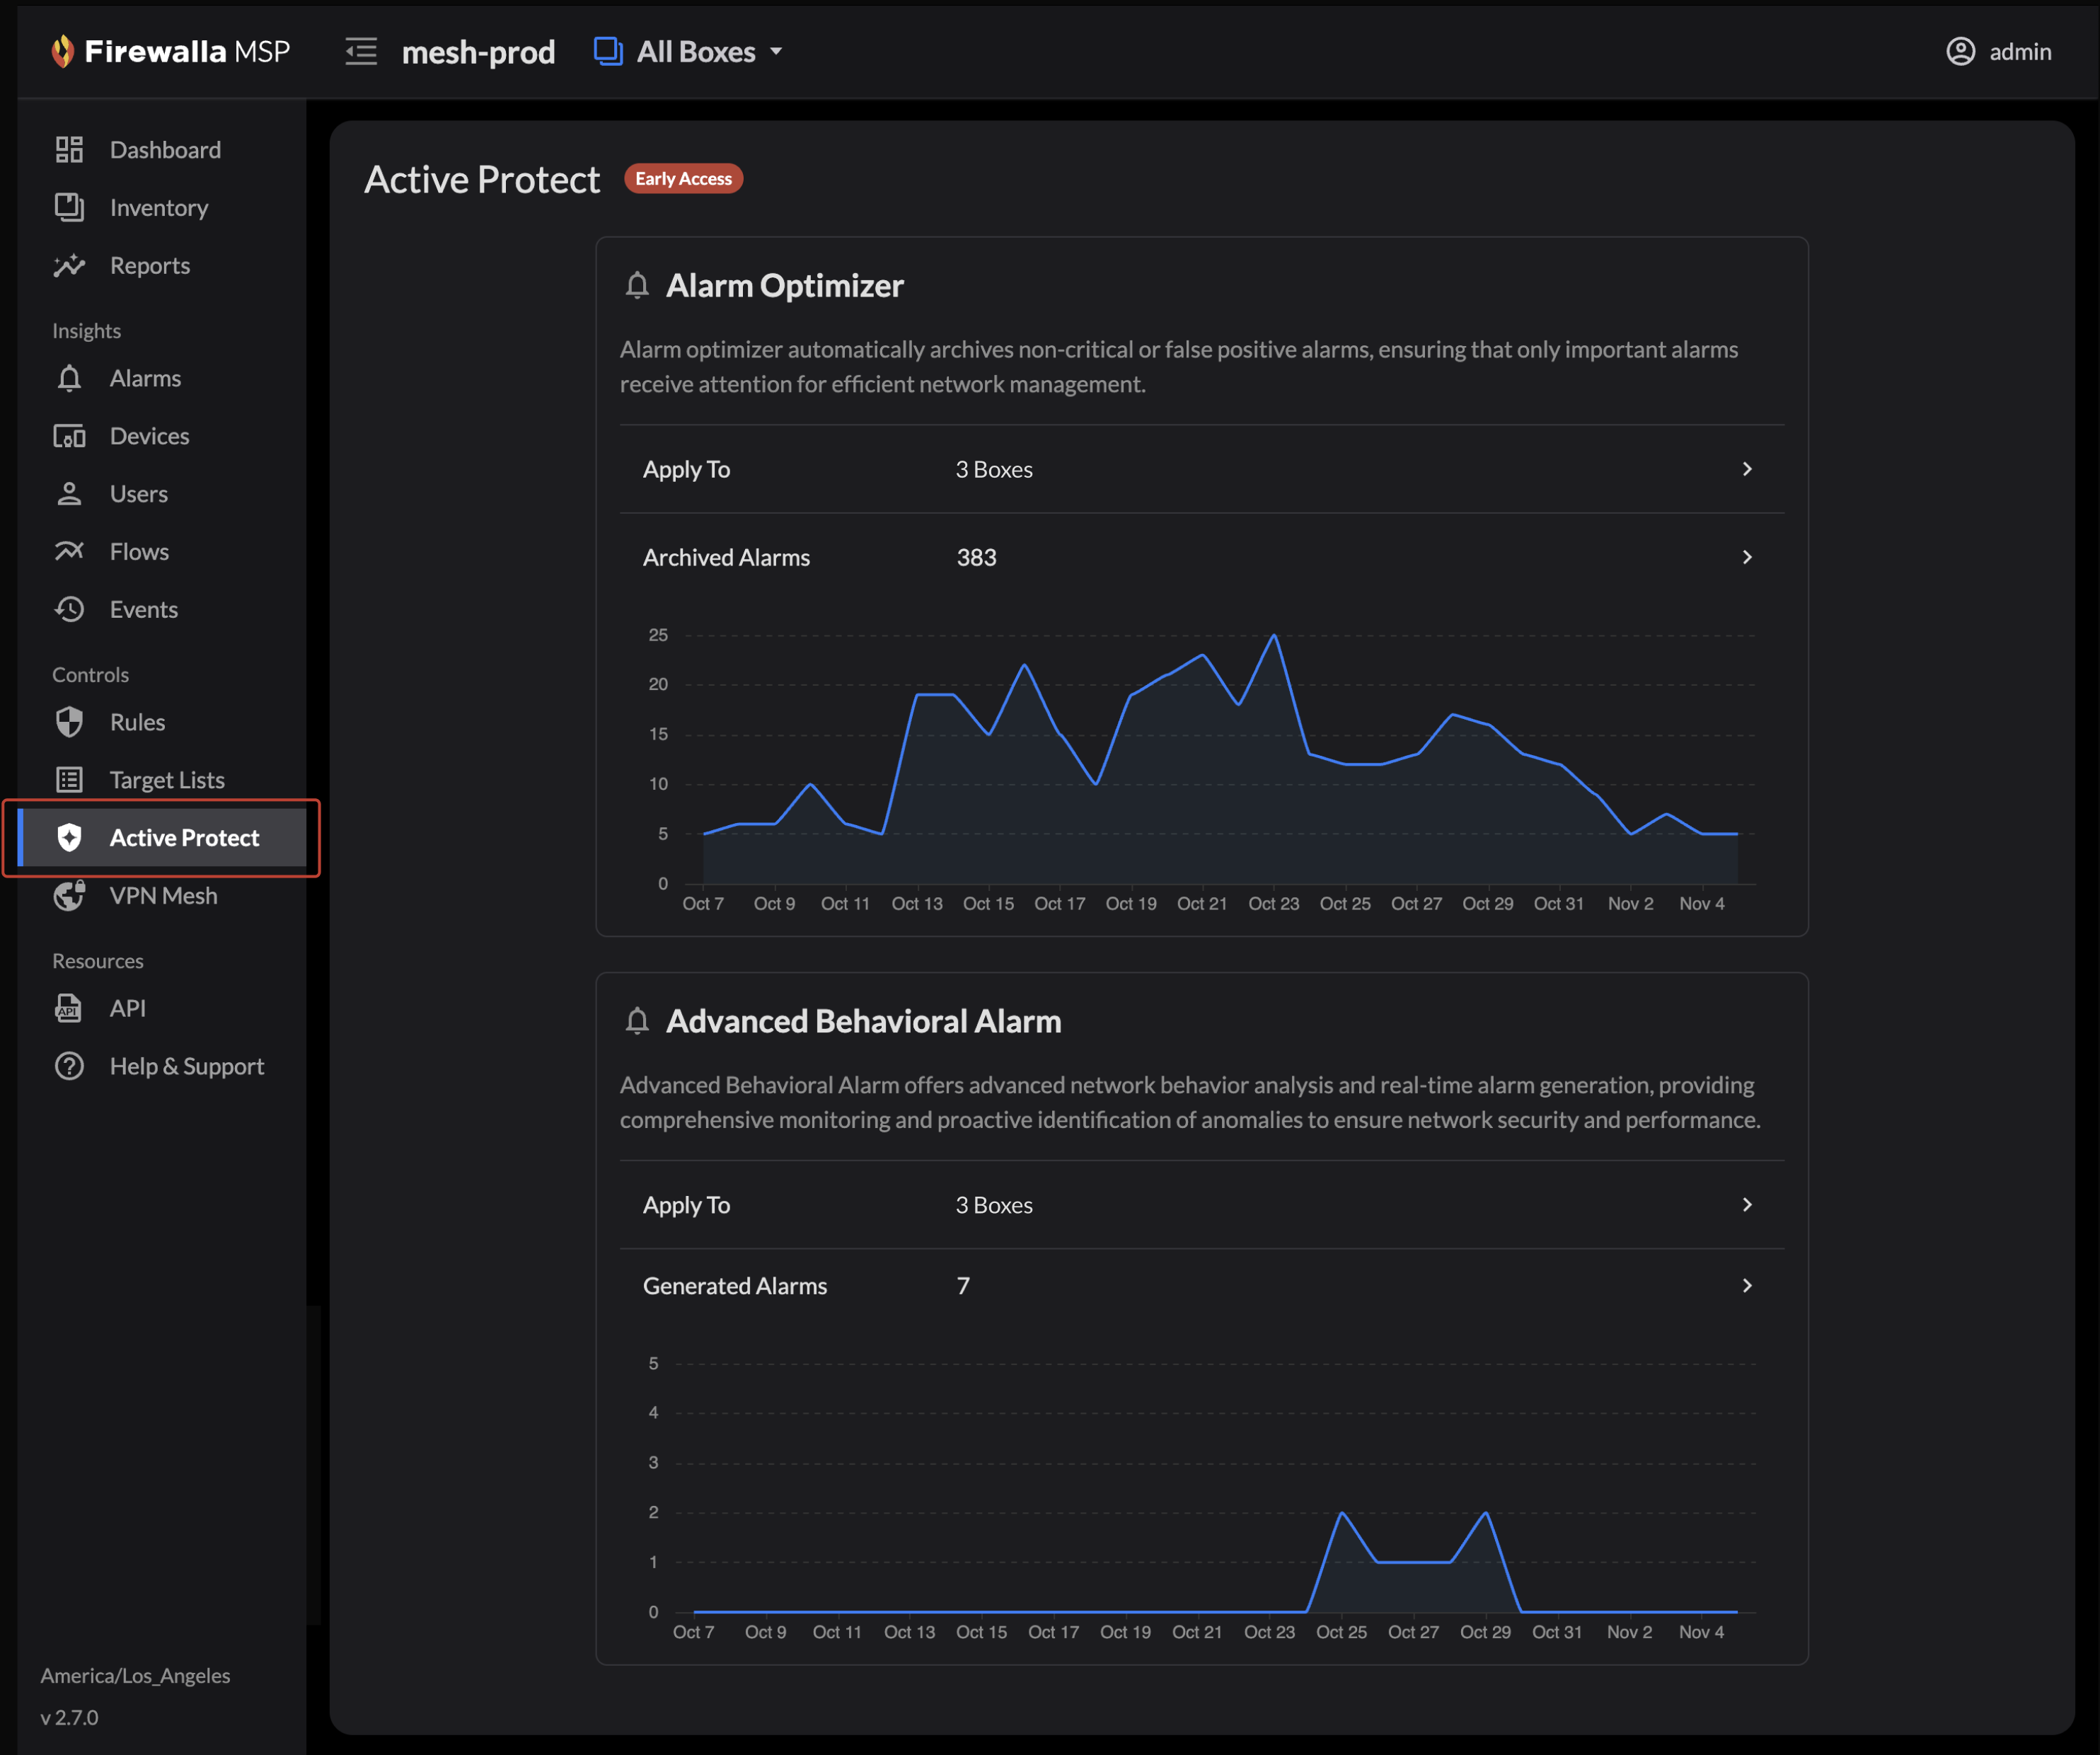
Task: Click the Flows wave icon
Action: (69, 551)
